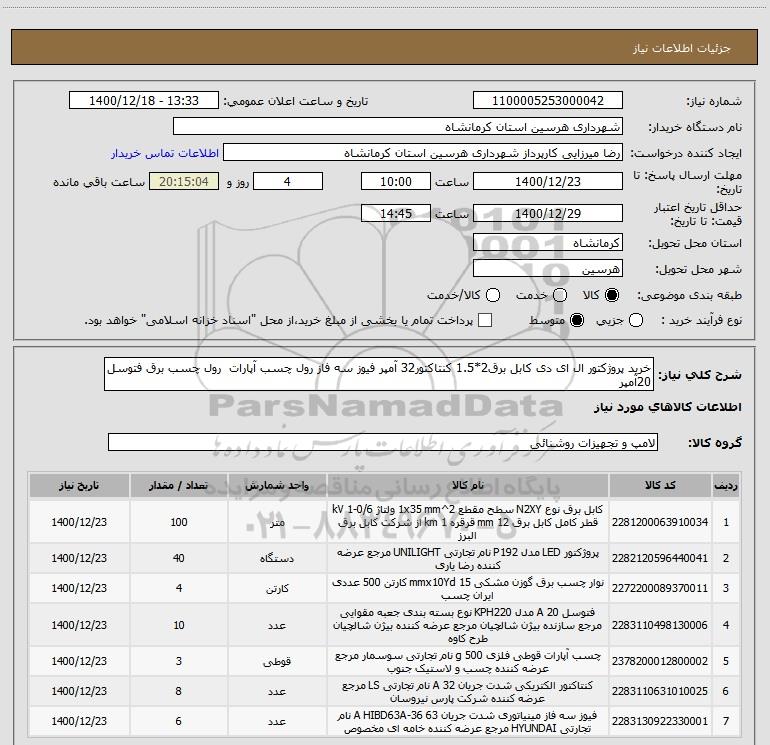Click the تاریخ نیاز column header
Screen dimensions: 770x745
[x=79, y=485]
